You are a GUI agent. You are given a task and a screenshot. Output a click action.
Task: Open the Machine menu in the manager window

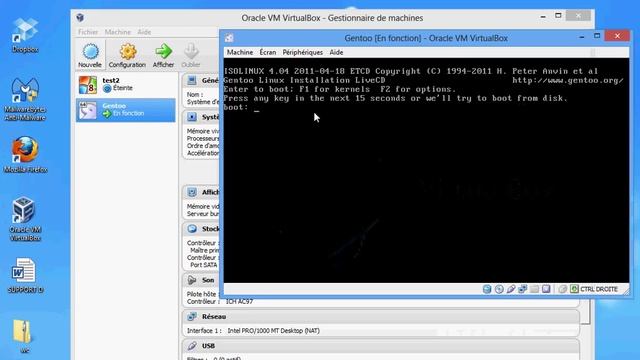[118, 32]
